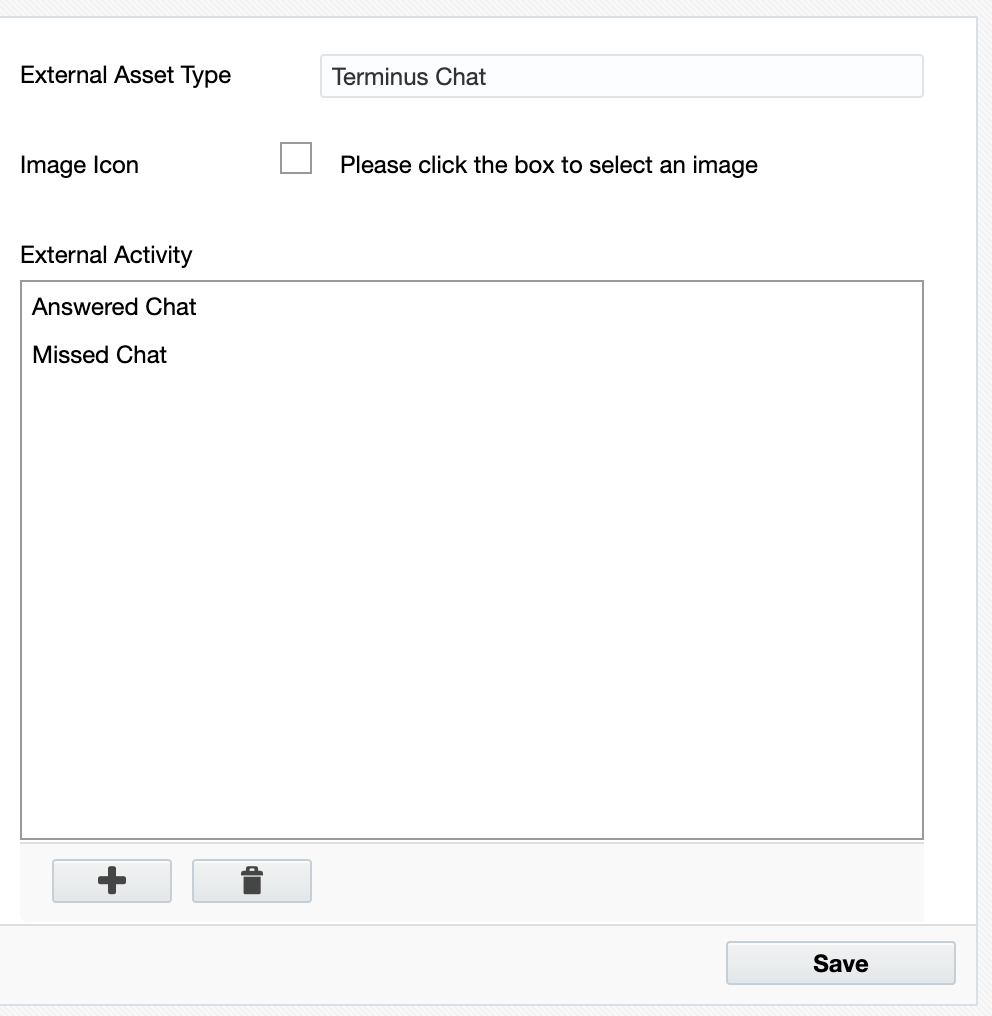The width and height of the screenshot is (992, 1016).
Task: Place cursor after 'Terminus Chat' text
Action: [488, 76]
